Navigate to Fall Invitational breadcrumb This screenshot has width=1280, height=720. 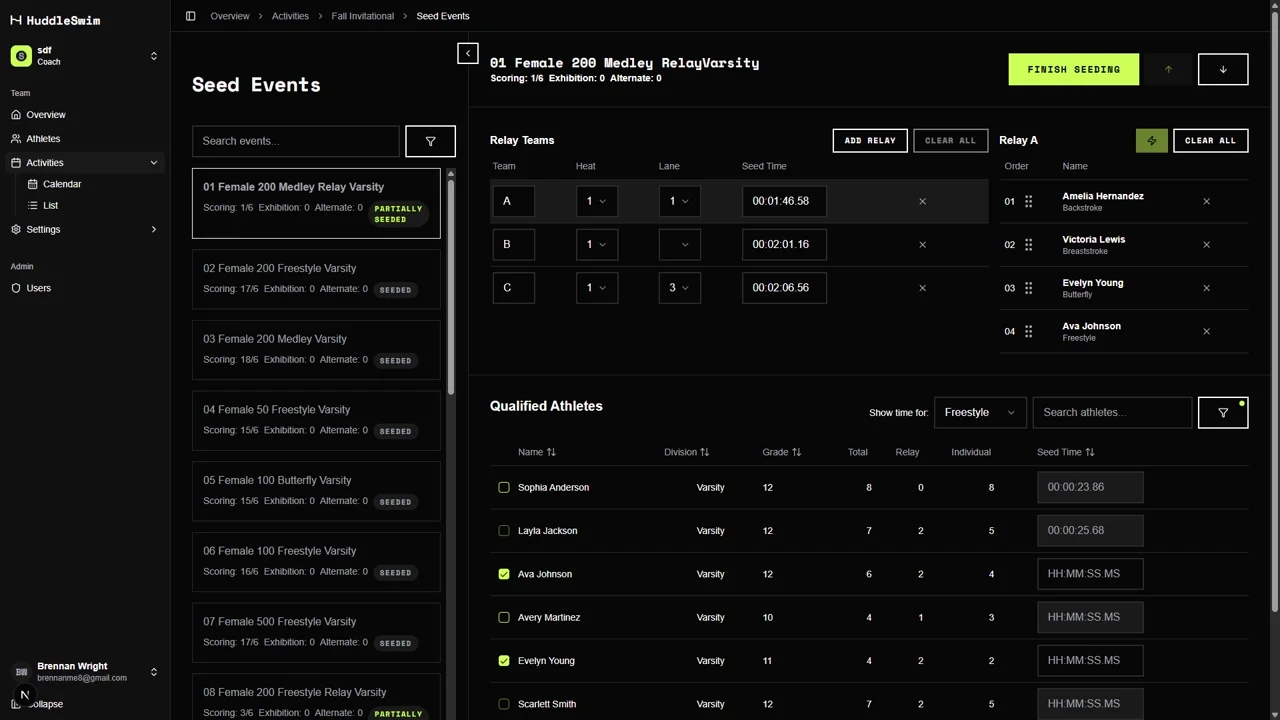[362, 15]
